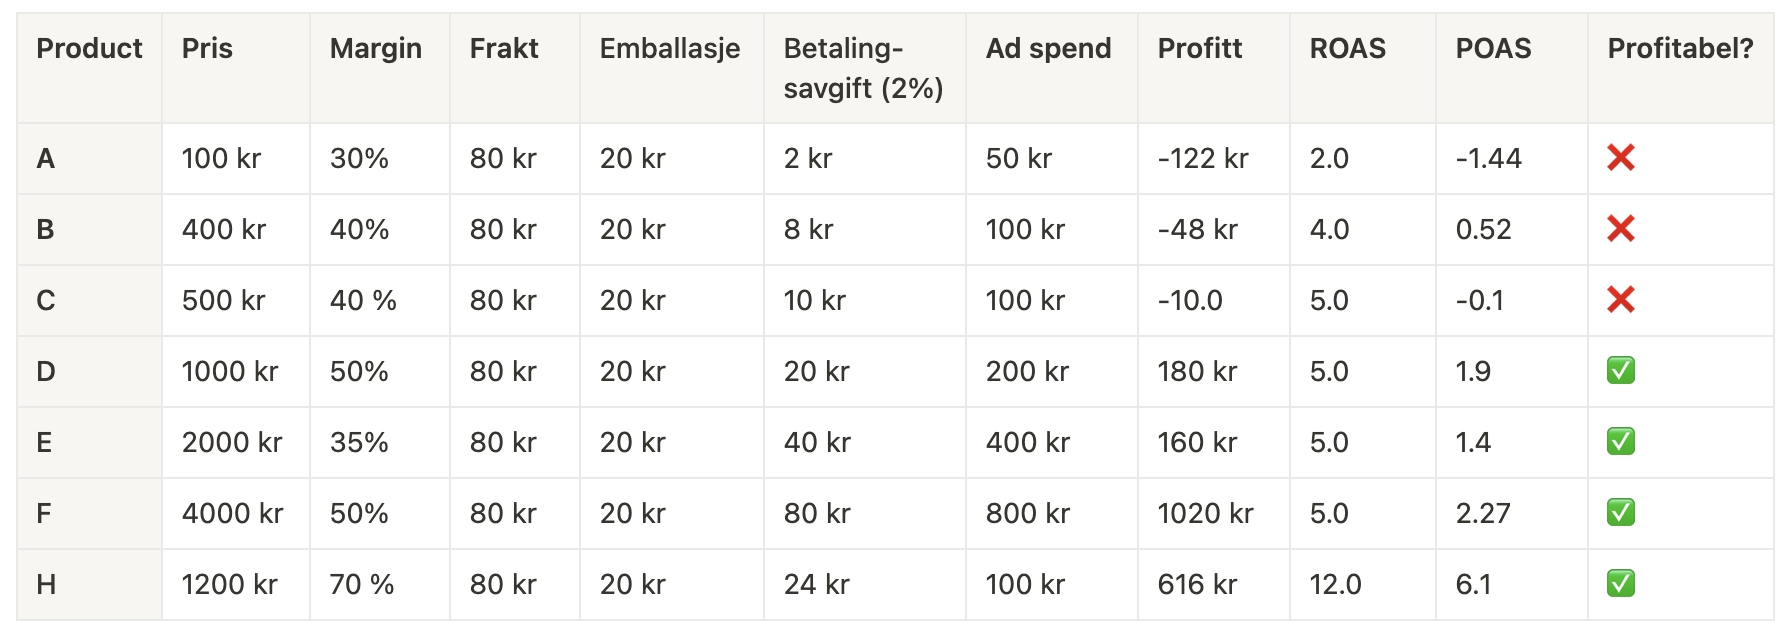Image resolution: width=1792 pixels, height=638 pixels.
Task: Select the 1020 kr profit cell
Action: pyautogui.click(x=1214, y=513)
